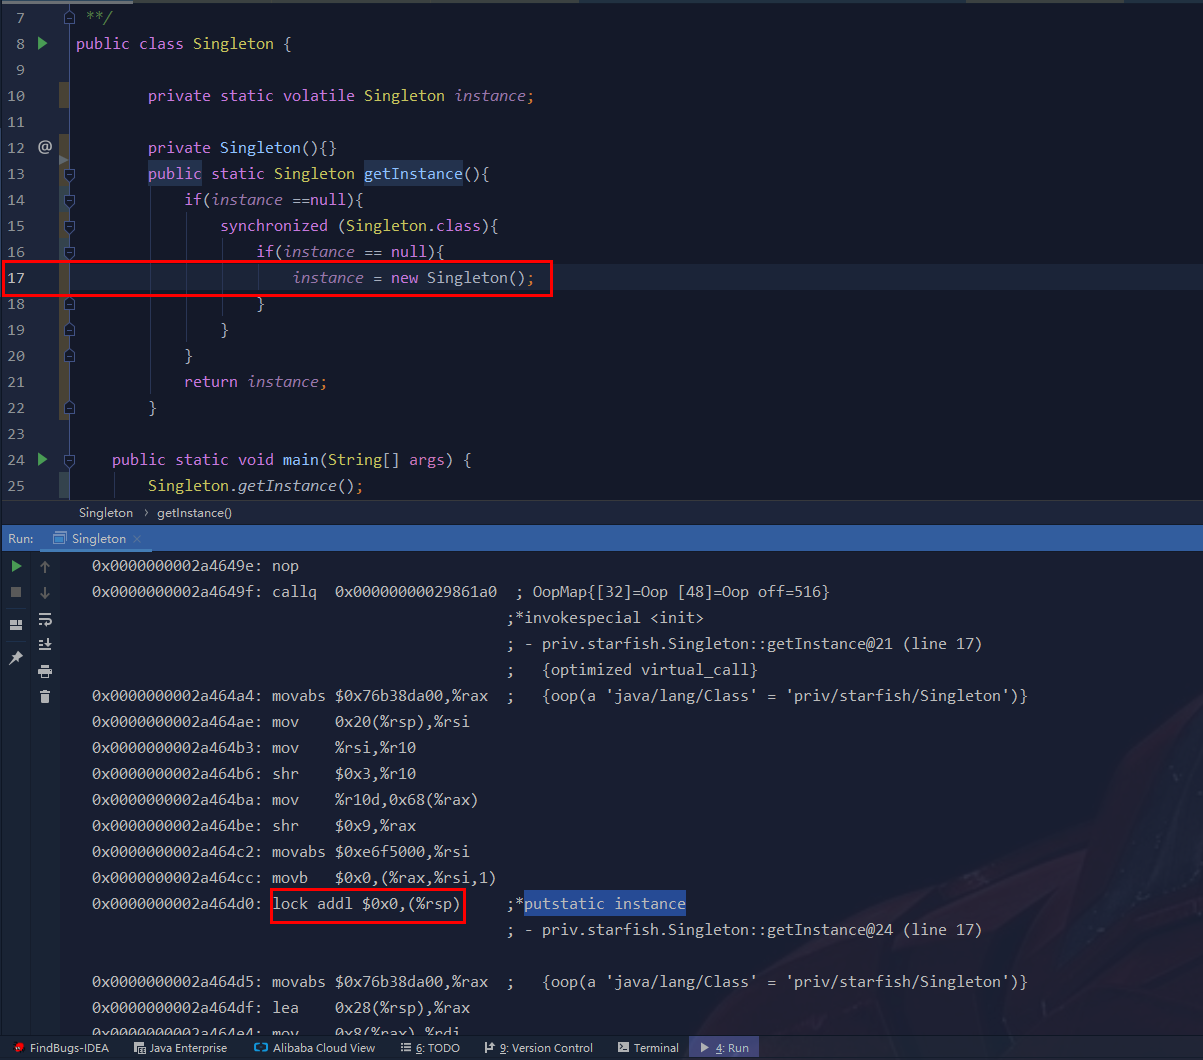Collapse inner if block at line 16
1203x1060 pixels.
(69, 252)
